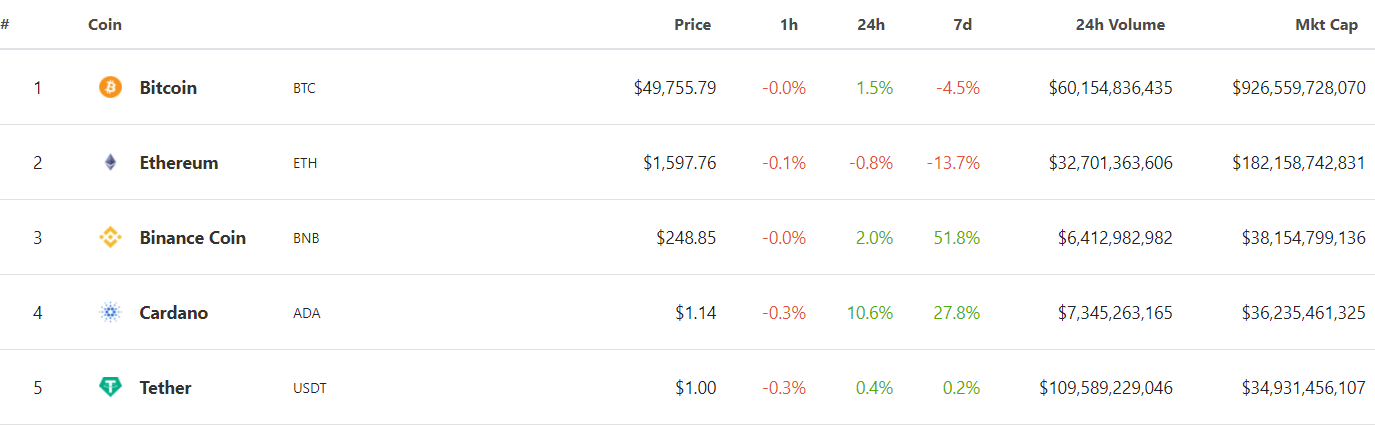Open the Binance Coin name link

click(x=192, y=238)
